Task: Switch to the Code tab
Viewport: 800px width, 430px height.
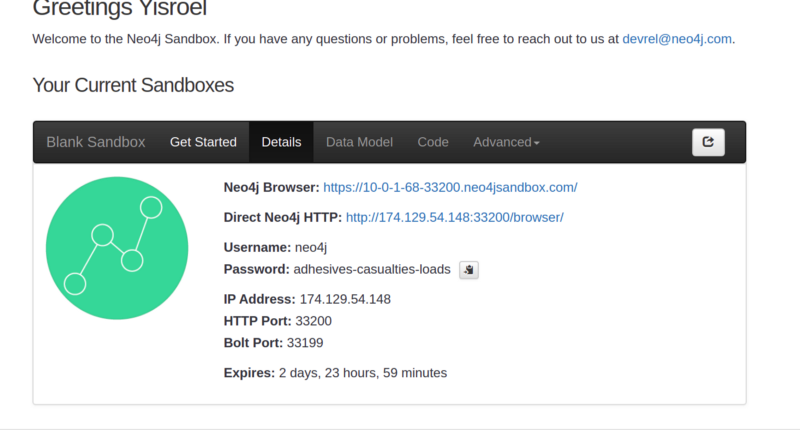Action: tap(433, 142)
